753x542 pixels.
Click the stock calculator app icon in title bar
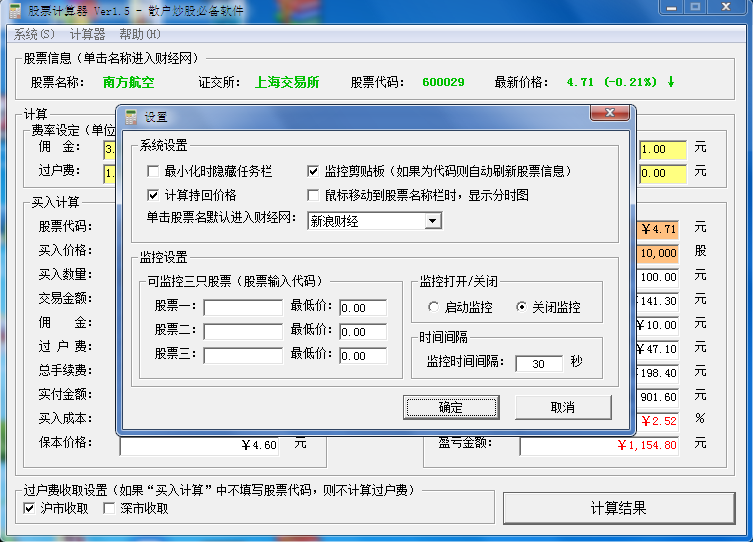[13, 11]
